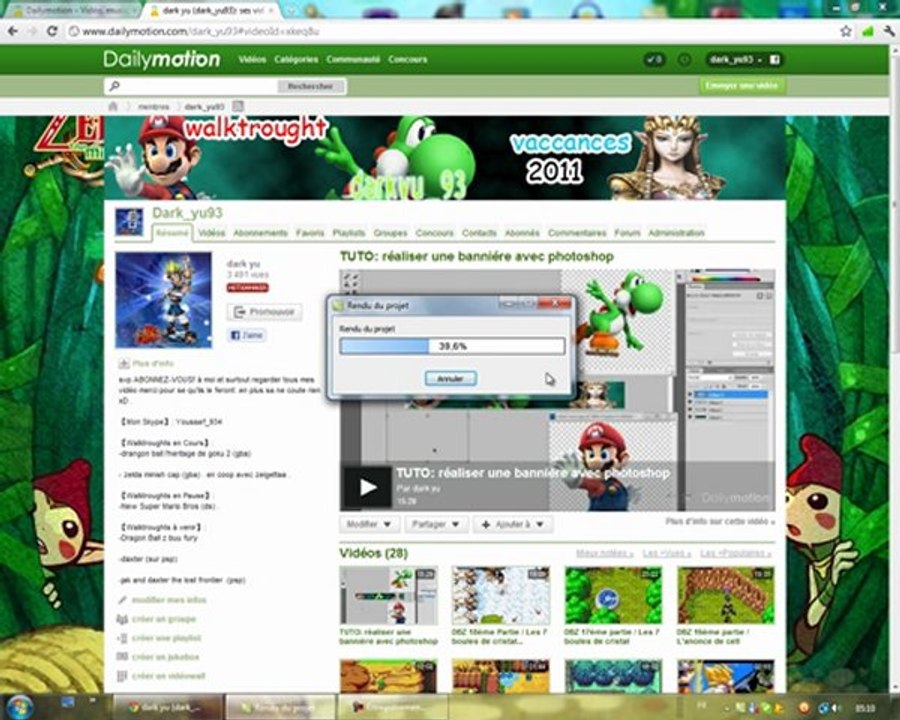900x720 pixels.
Task: Open the Abonnements profile tab
Action: [x=260, y=233]
